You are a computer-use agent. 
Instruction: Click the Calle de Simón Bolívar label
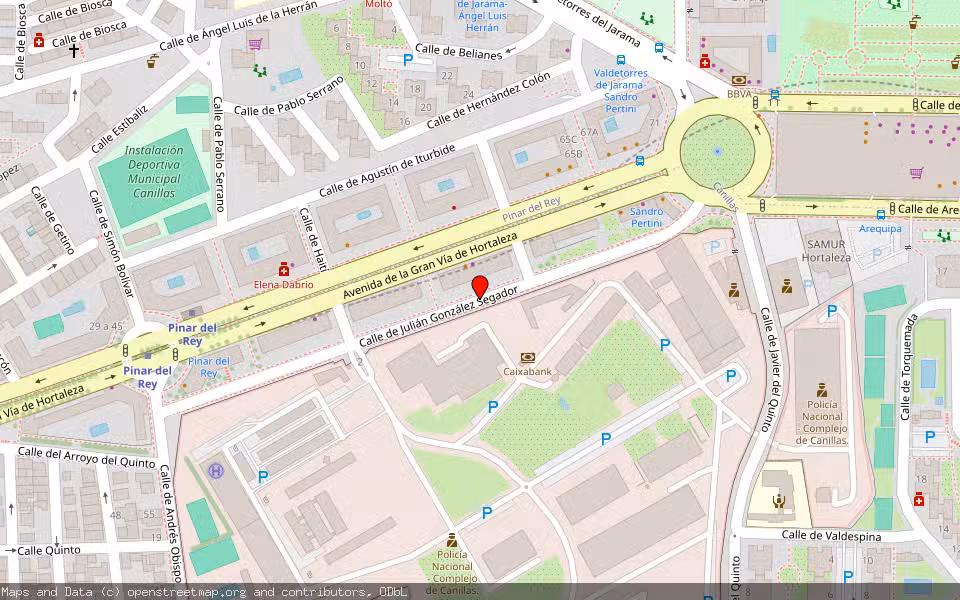(111, 244)
